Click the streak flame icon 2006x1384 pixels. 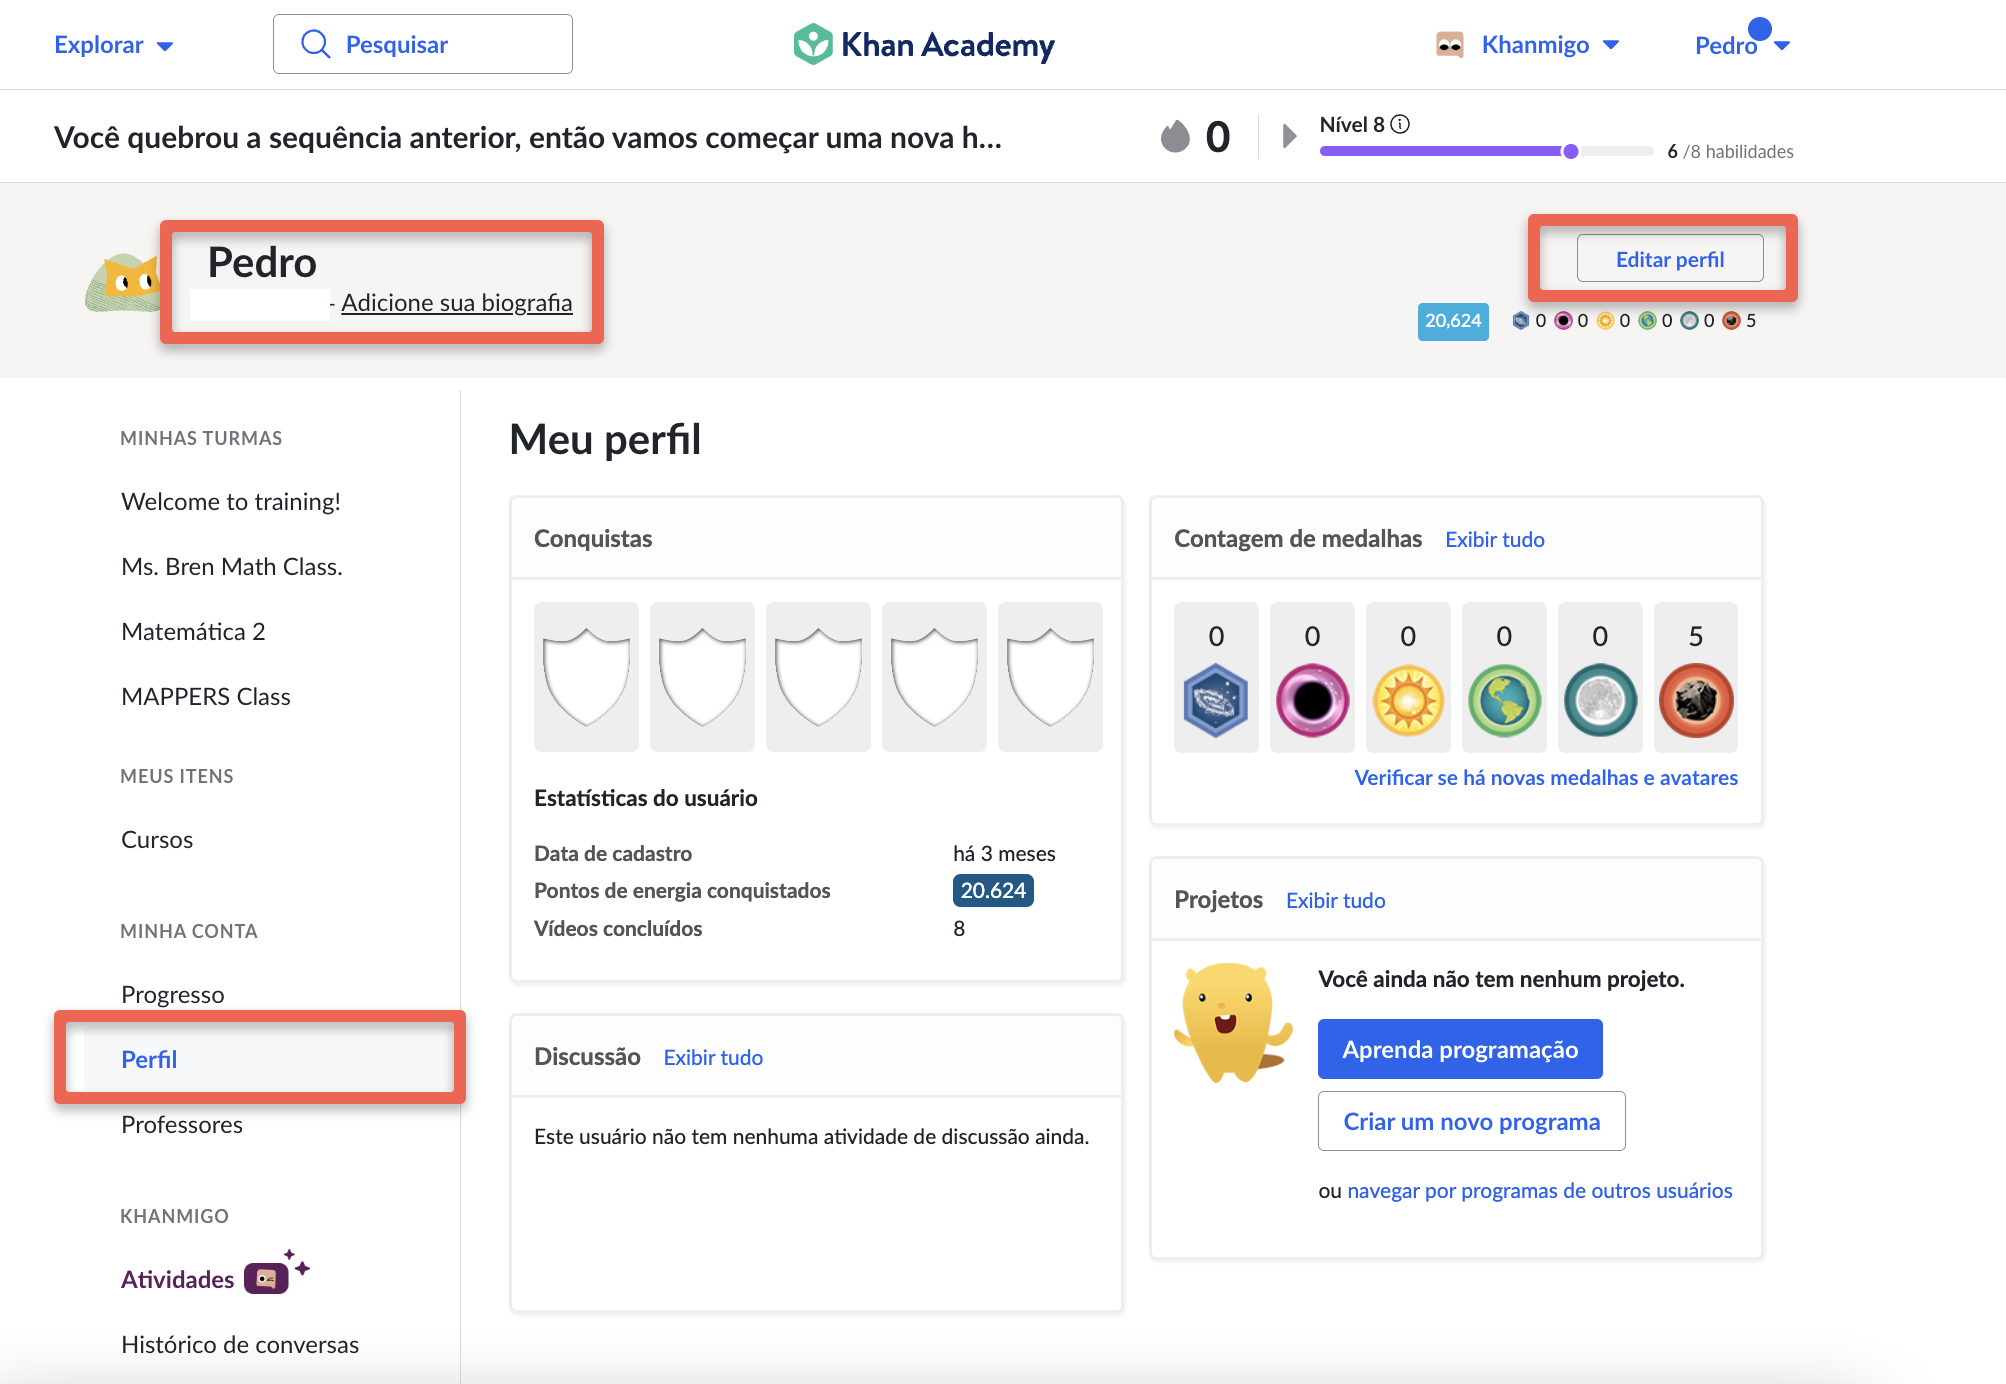coord(1175,136)
